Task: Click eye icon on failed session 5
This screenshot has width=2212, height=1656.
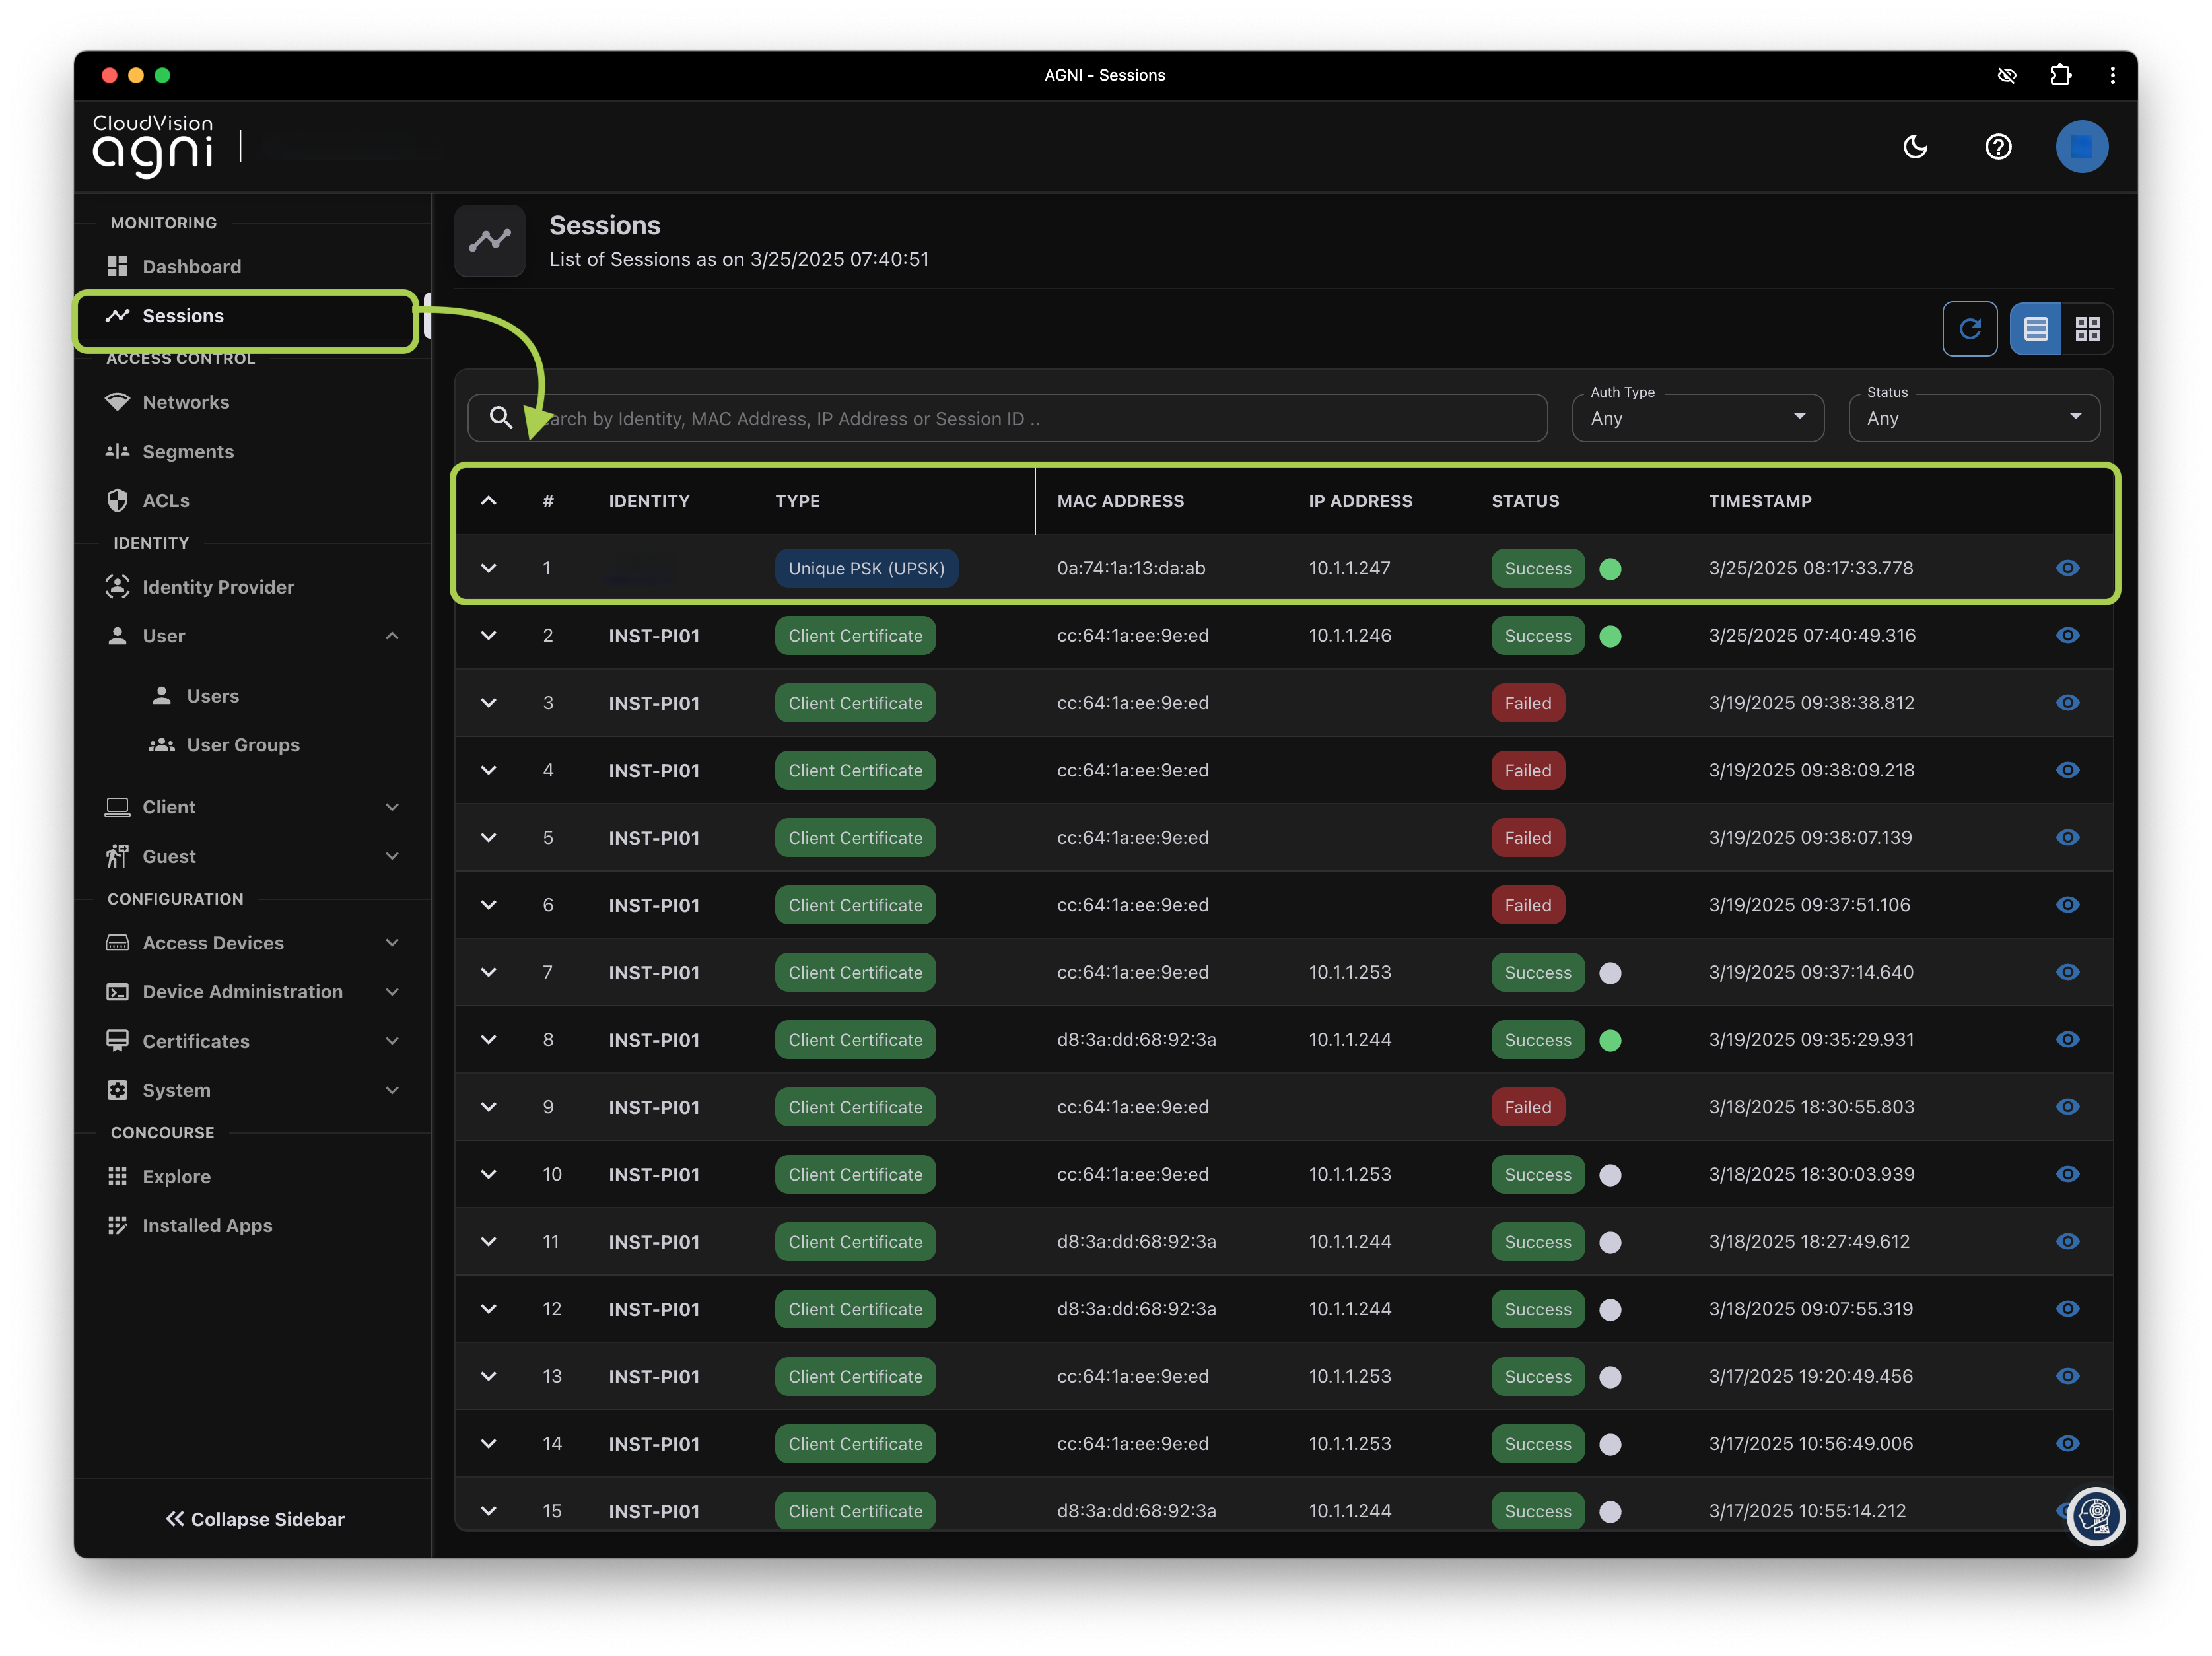Action: coord(2067,838)
